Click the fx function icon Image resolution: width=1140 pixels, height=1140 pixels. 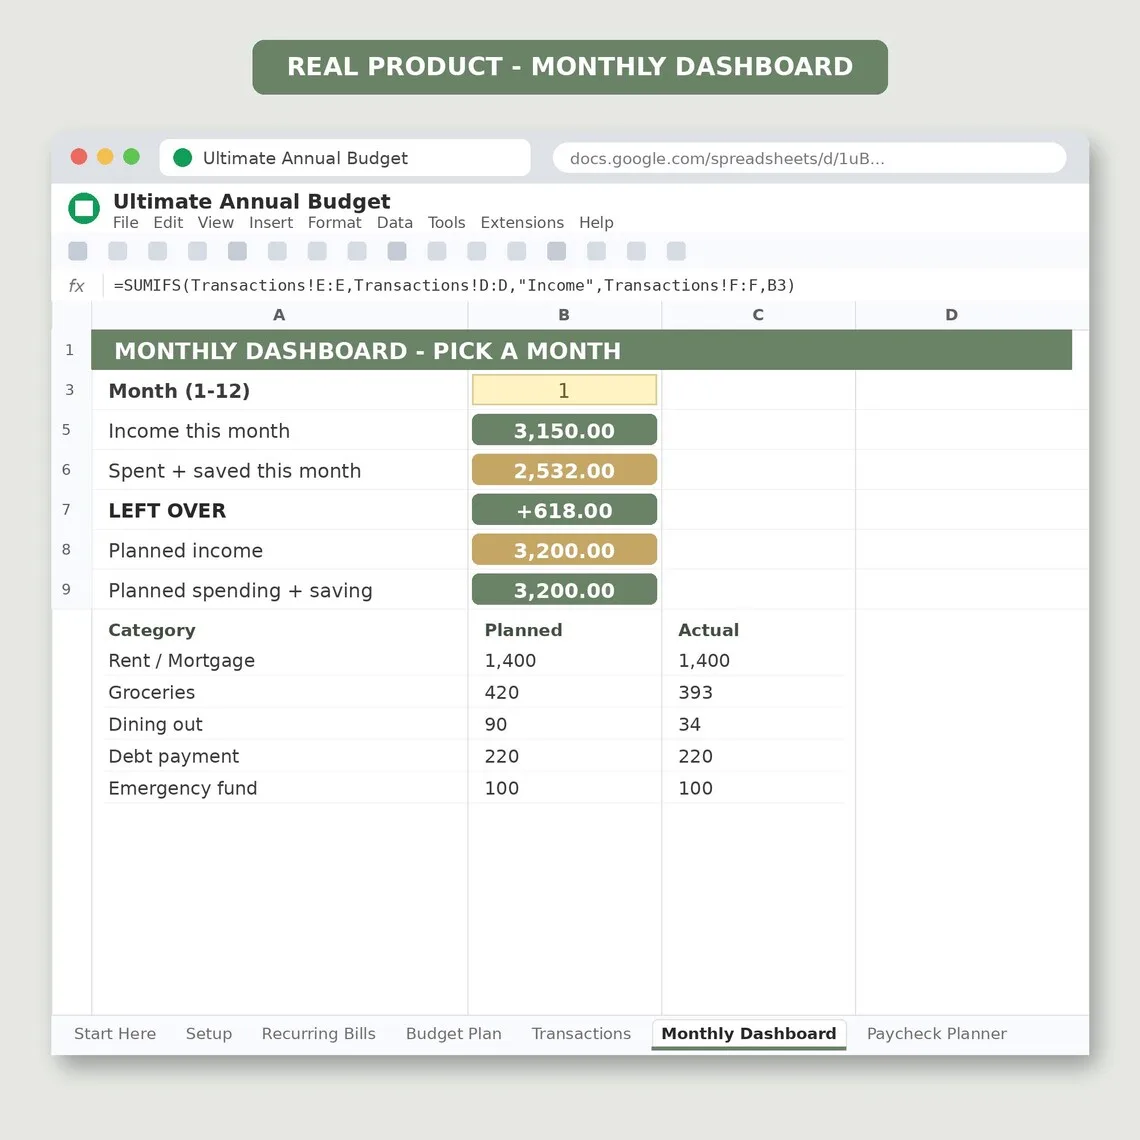click(76, 286)
